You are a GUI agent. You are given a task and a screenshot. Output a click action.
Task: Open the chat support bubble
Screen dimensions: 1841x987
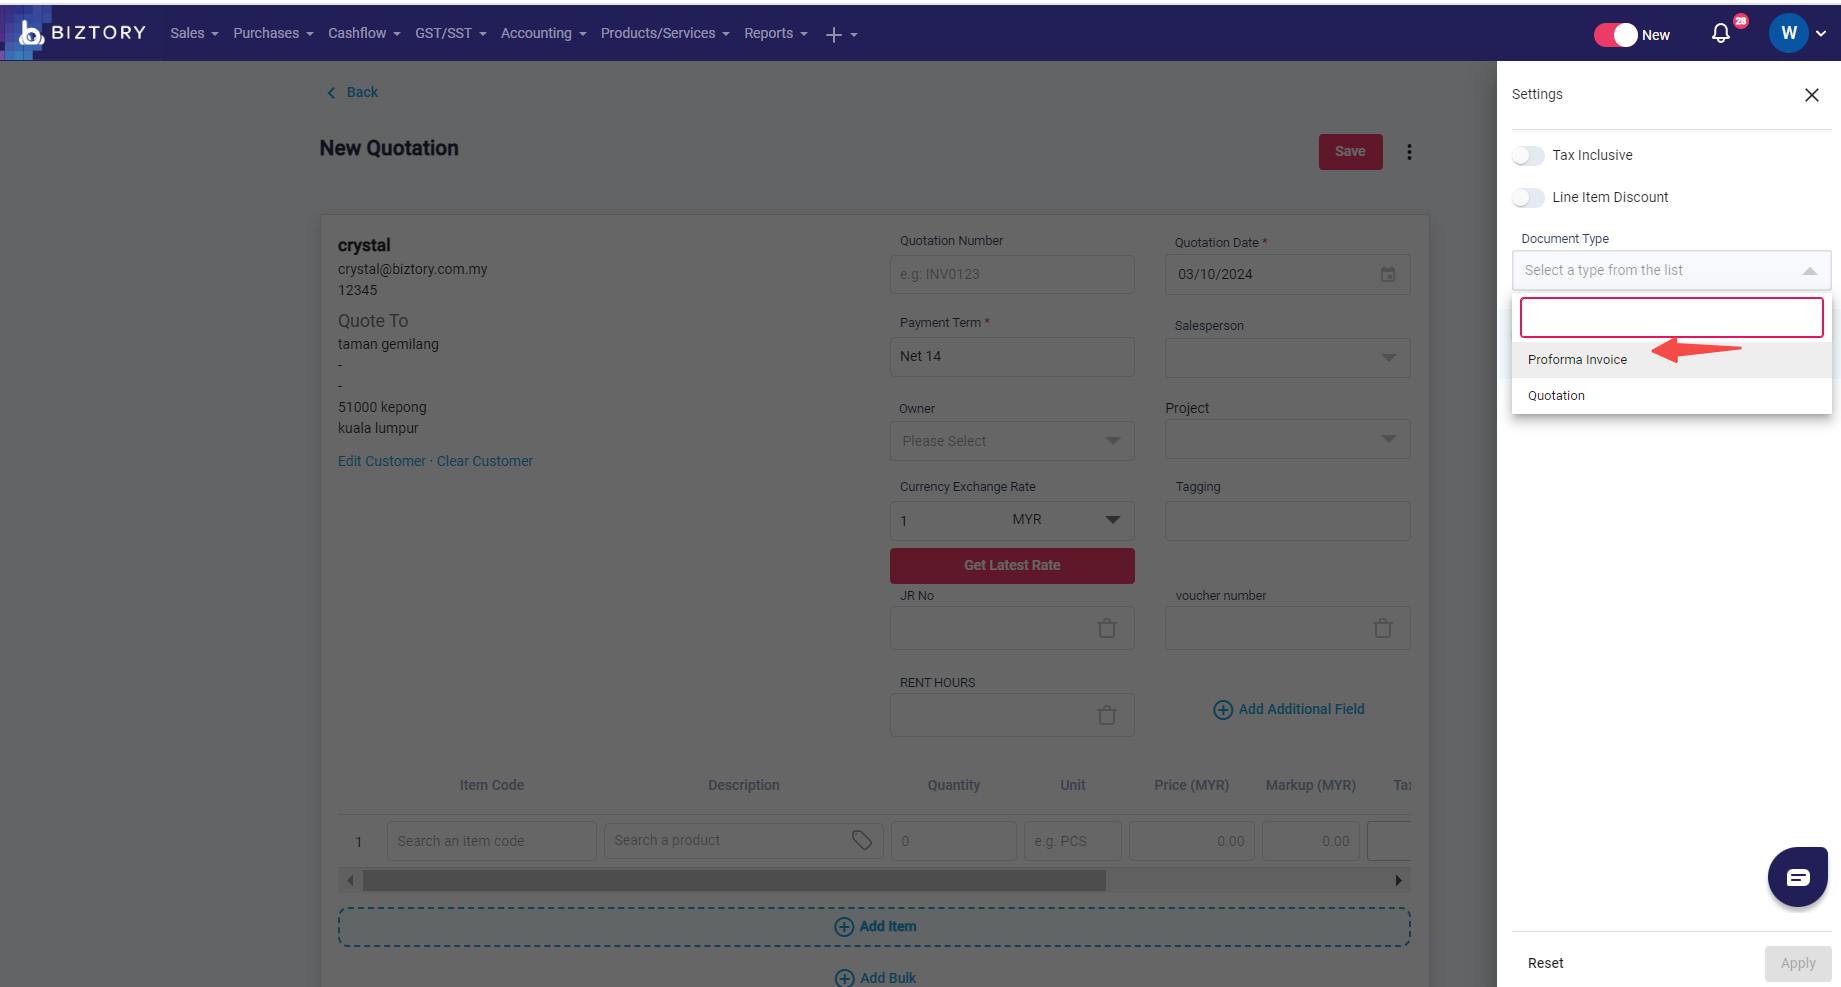click(x=1797, y=877)
